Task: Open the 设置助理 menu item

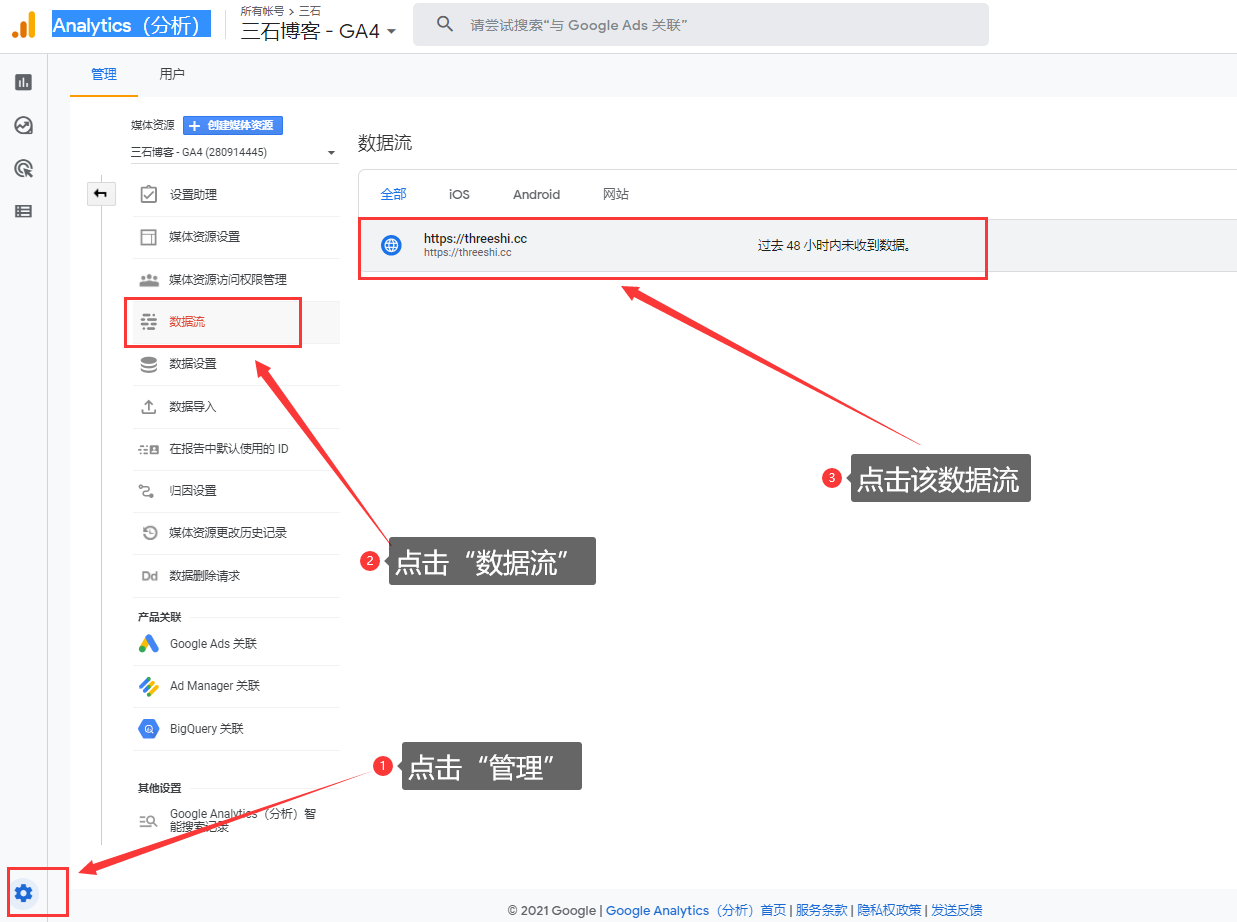Action: point(236,194)
